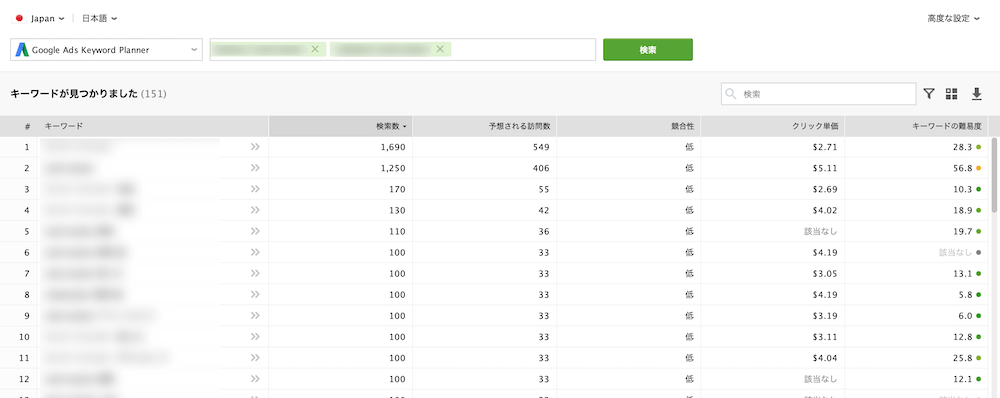Screen dimensions: 1000x398
Task: Focus the keyword results 検索 field
Action: [819, 94]
